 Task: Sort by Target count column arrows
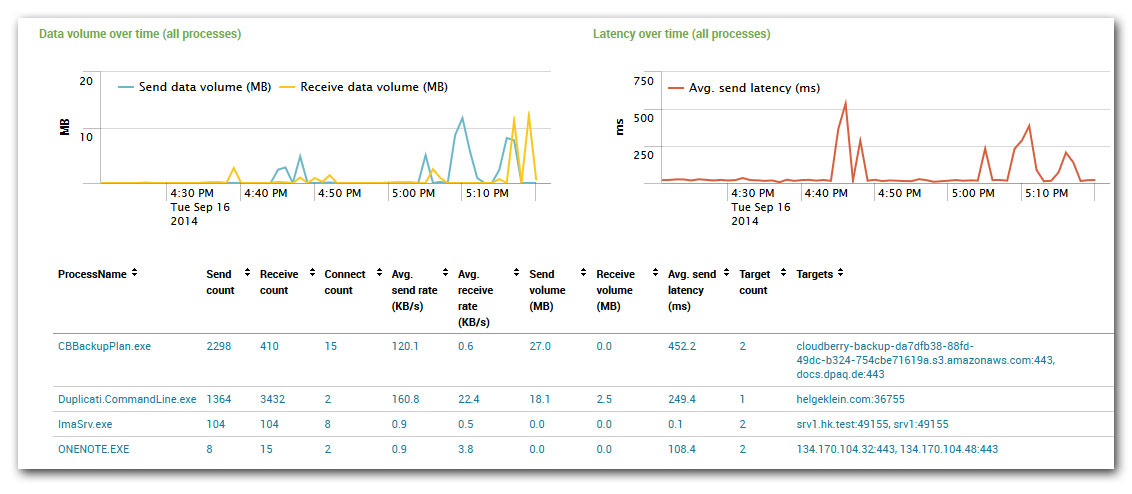click(783, 274)
